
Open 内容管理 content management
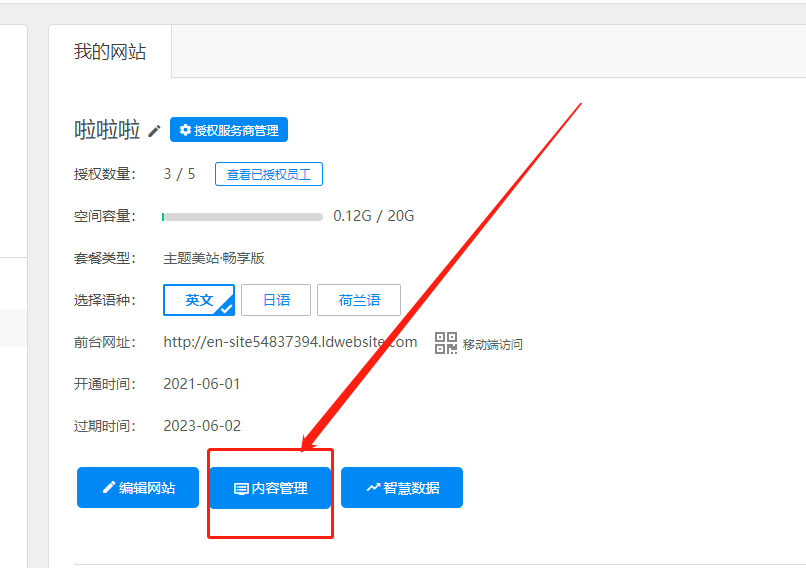(270, 488)
